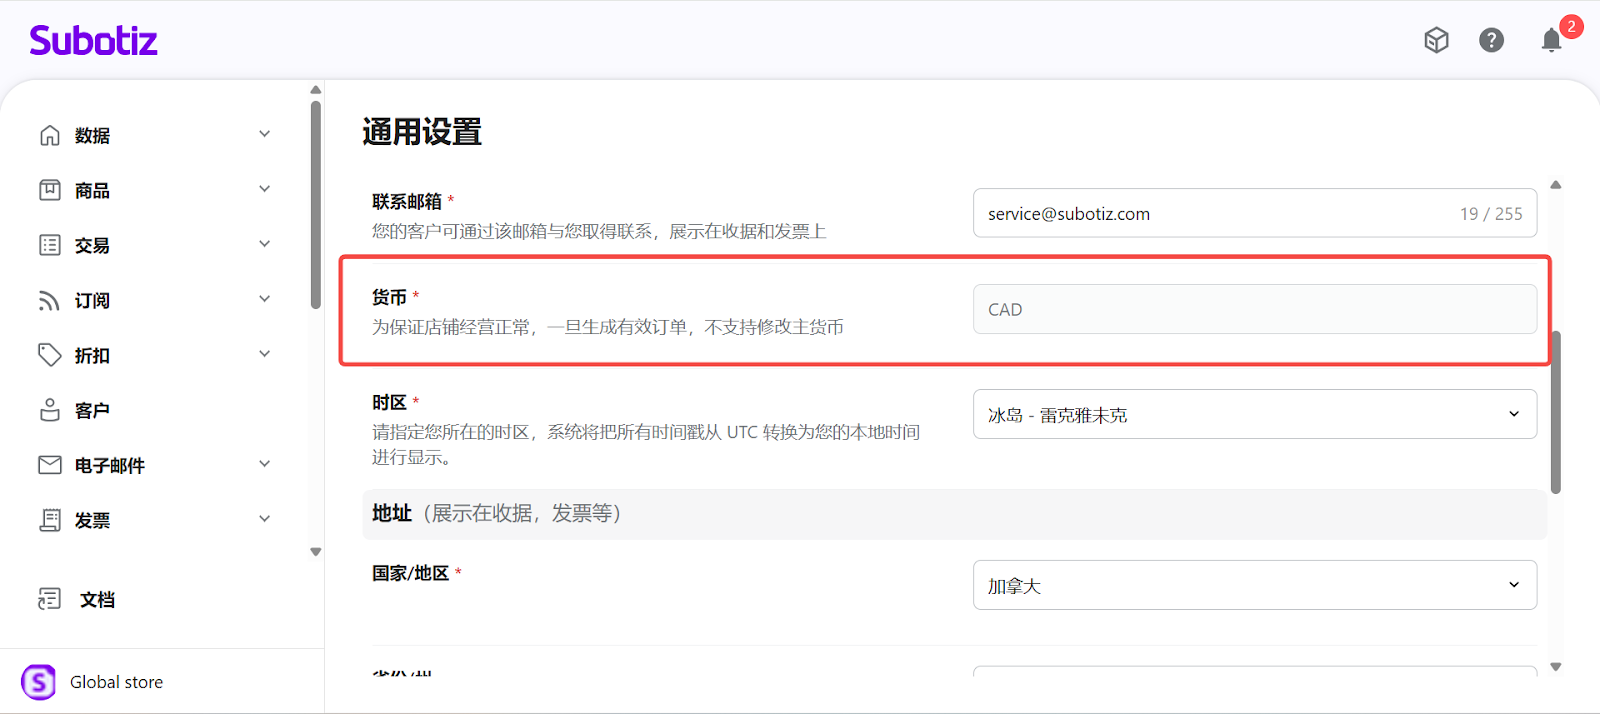The height and width of the screenshot is (714, 1600).
Task: Select 订阅 in the sidebar menu
Action: [x=92, y=300]
